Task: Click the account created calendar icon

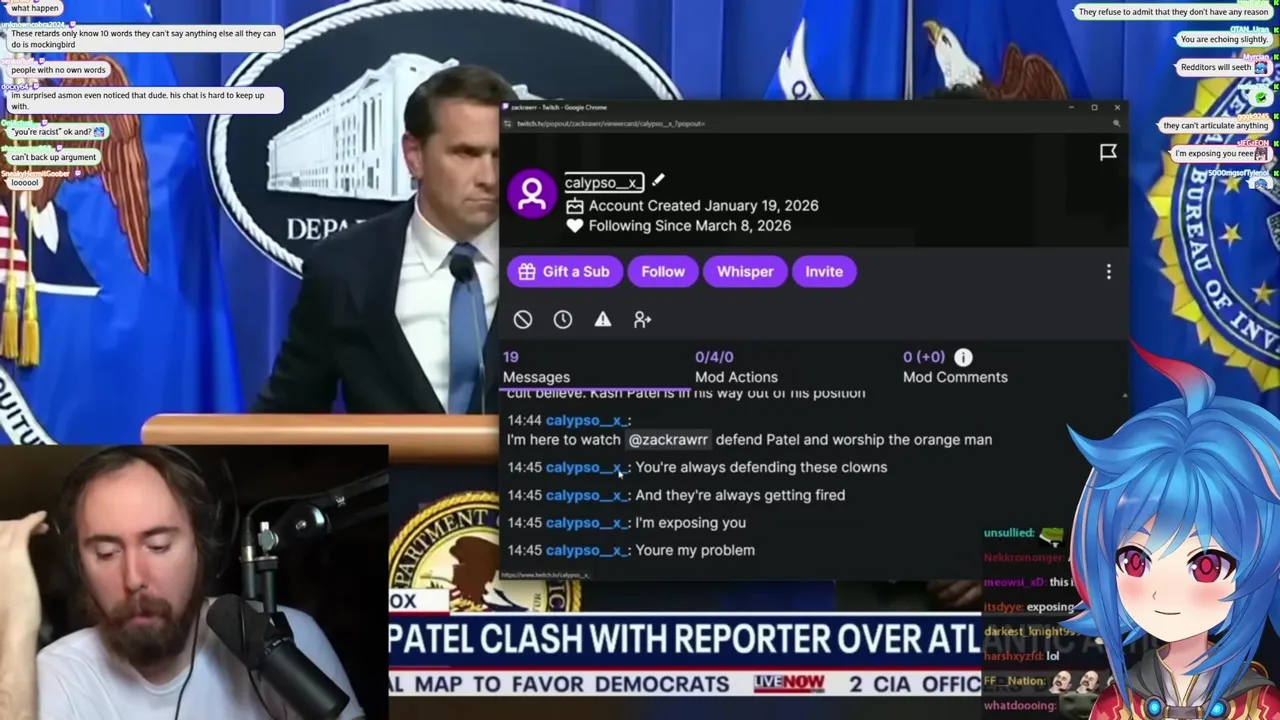Action: tap(574, 206)
